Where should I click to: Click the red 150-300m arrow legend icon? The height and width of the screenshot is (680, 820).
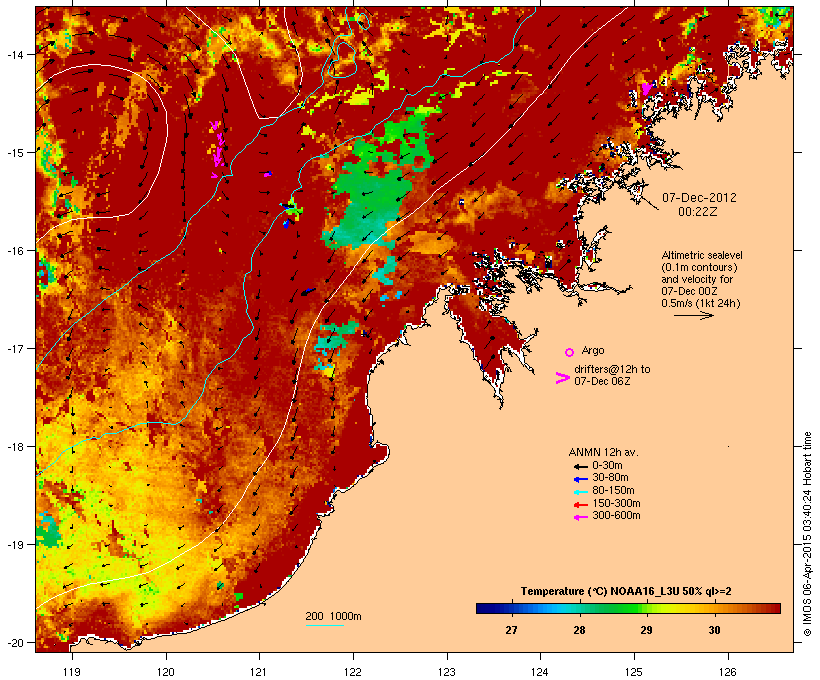(581, 505)
